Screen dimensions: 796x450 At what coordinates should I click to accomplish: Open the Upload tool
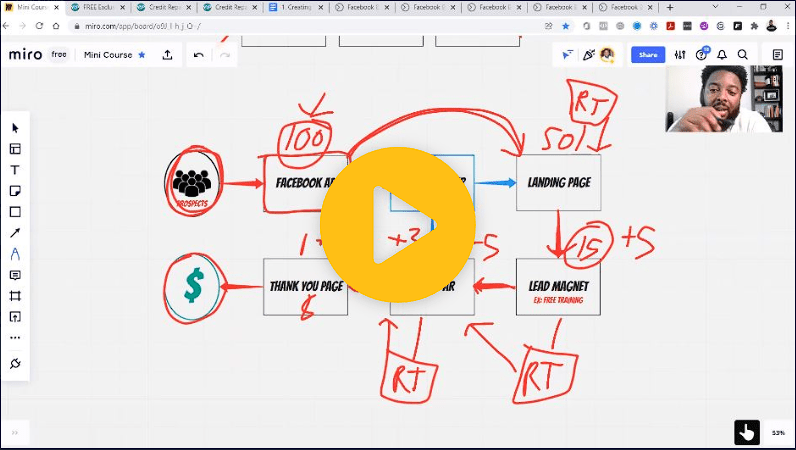15,317
